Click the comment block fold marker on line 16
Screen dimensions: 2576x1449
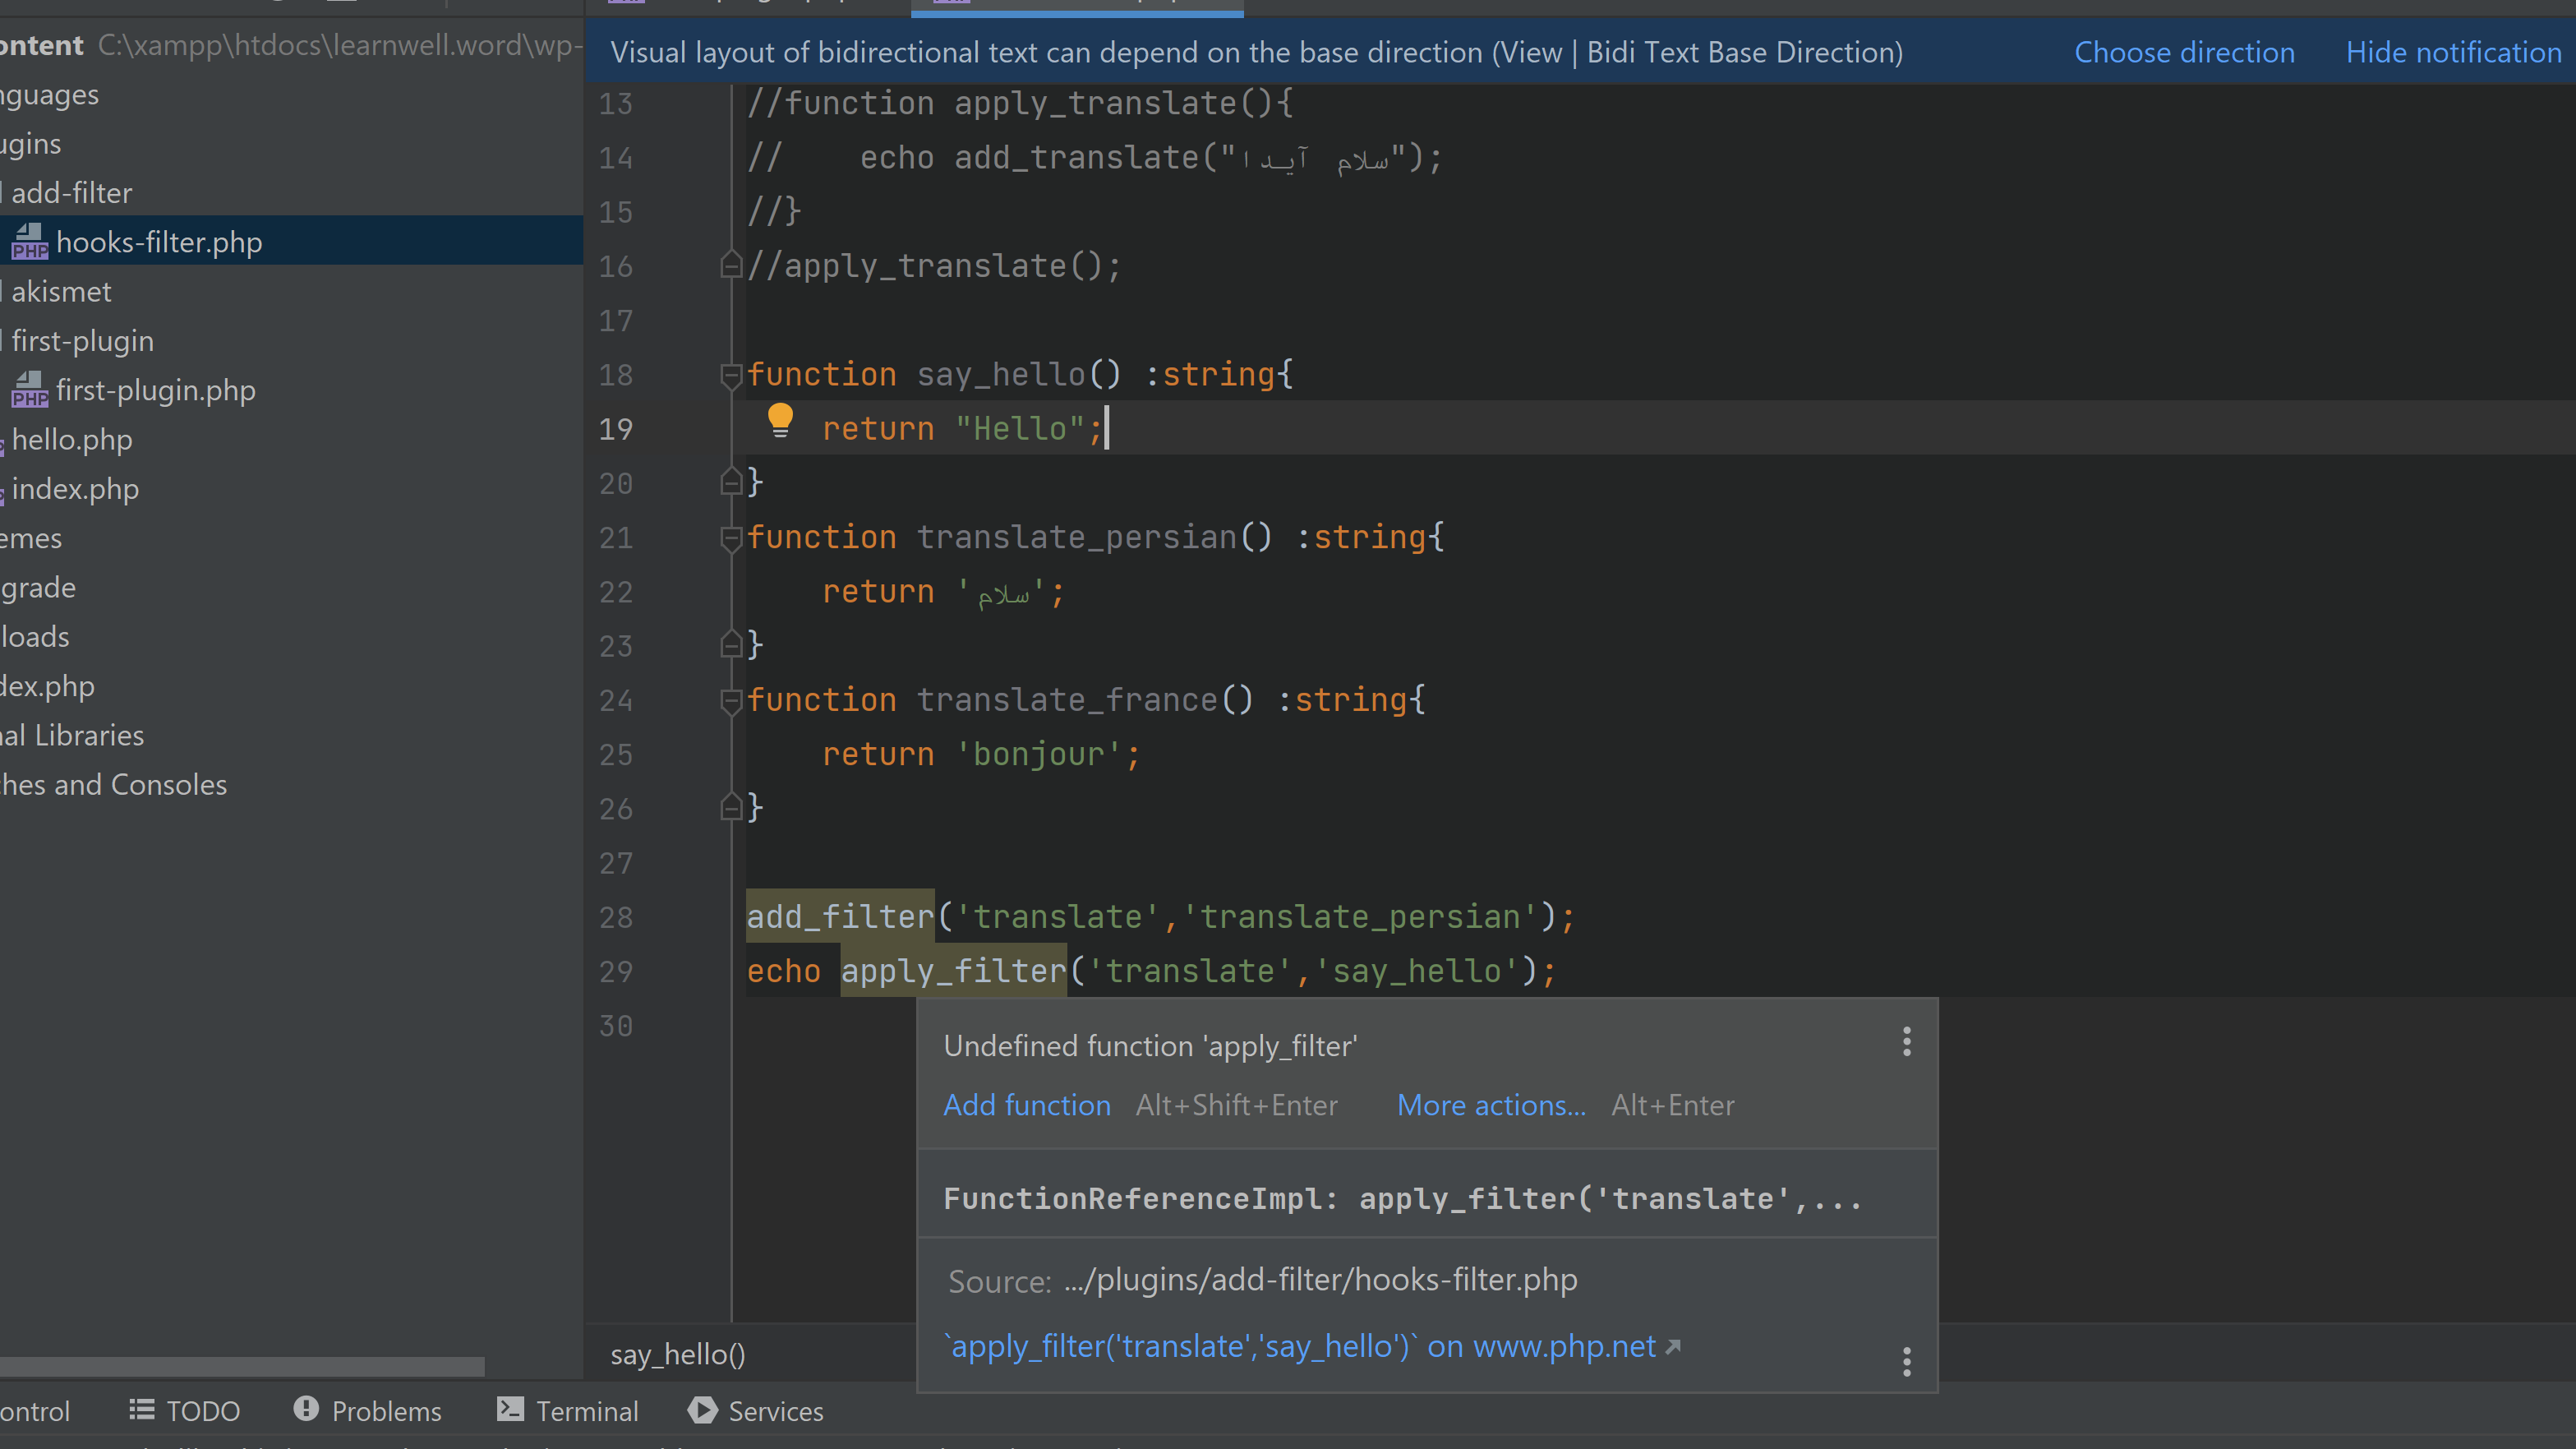click(731, 266)
